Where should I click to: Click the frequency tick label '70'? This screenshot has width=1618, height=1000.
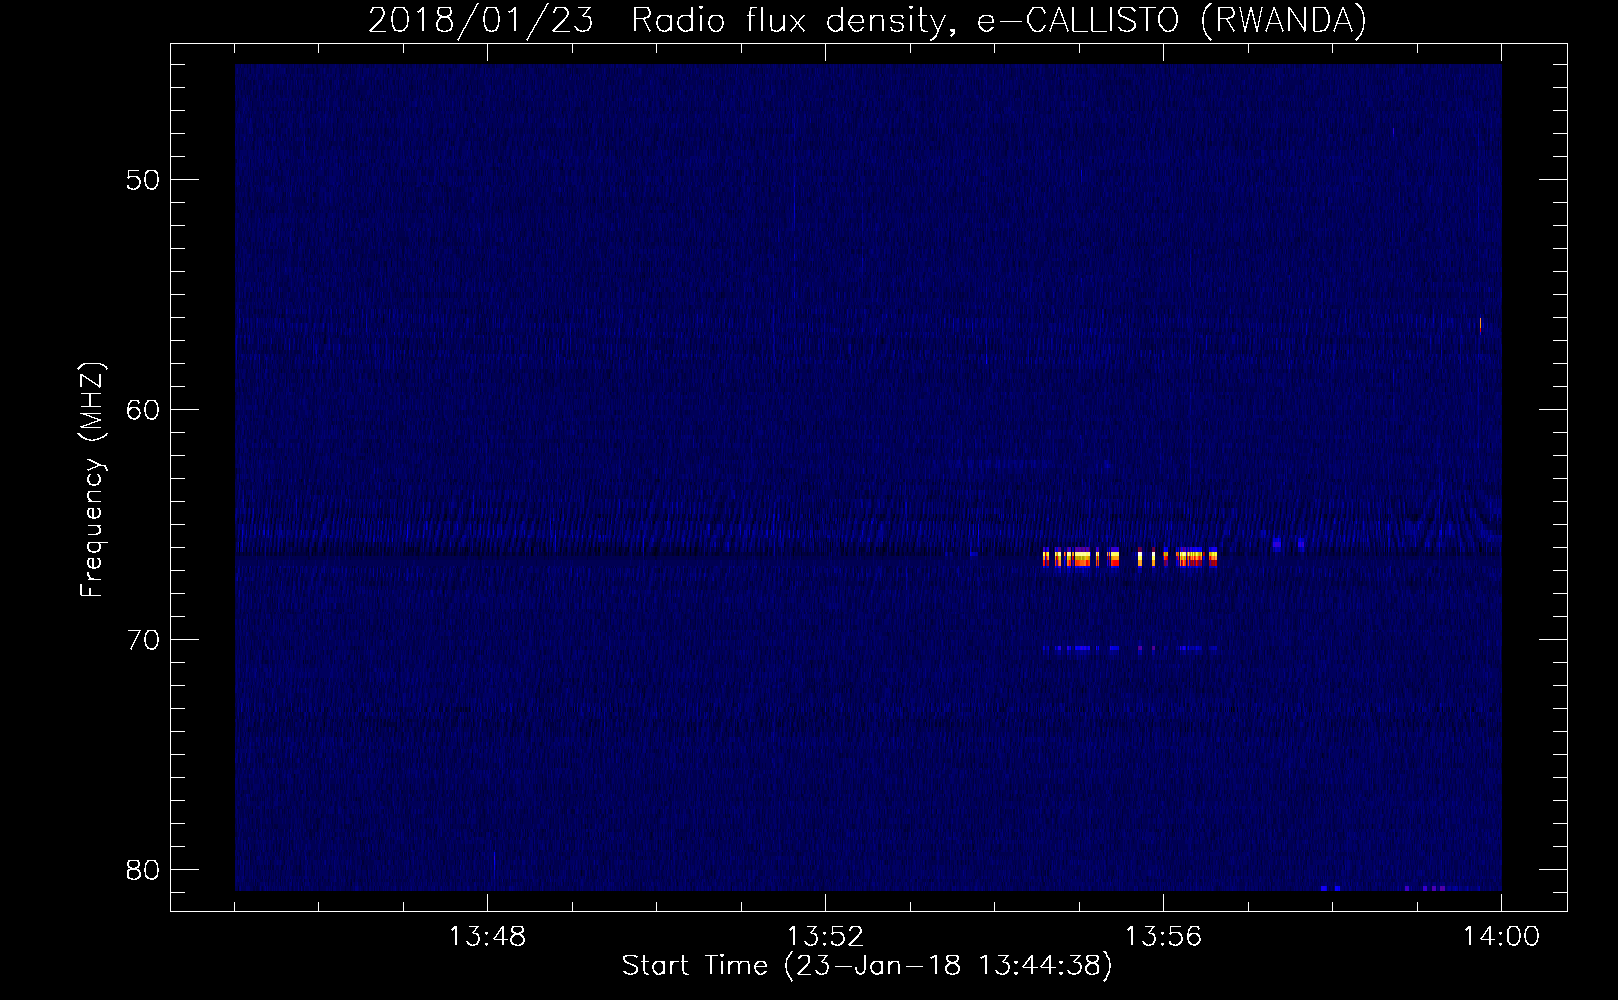pos(144,640)
